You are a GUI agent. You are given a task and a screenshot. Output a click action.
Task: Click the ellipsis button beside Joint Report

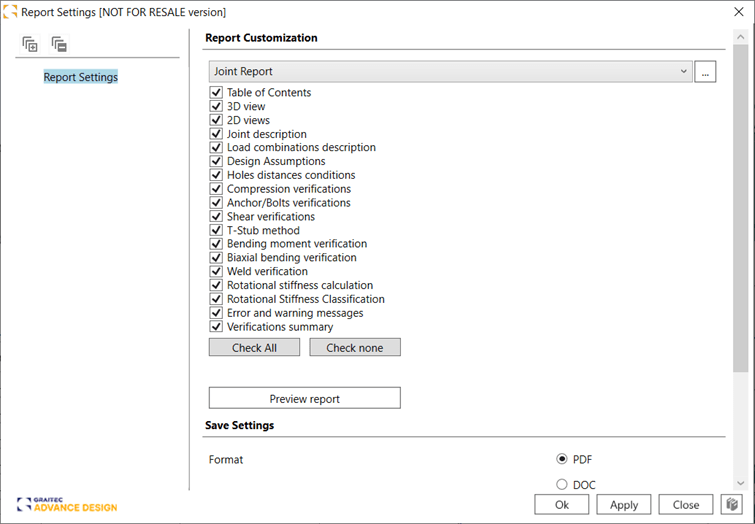[705, 72]
